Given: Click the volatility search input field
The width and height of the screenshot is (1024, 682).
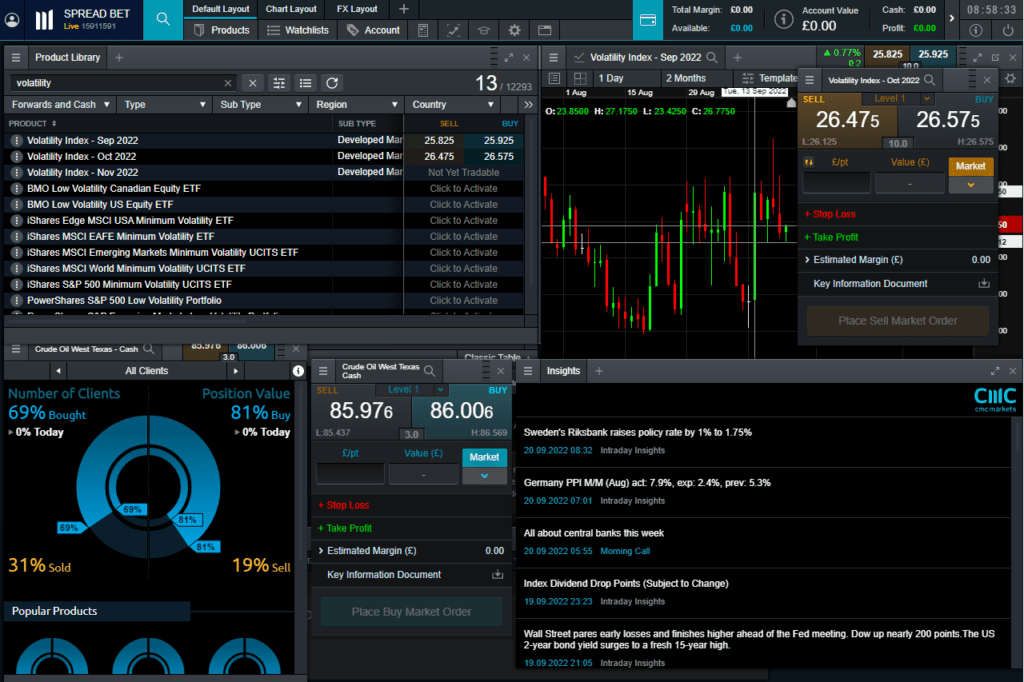Looking at the screenshot, I should click(x=120, y=83).
